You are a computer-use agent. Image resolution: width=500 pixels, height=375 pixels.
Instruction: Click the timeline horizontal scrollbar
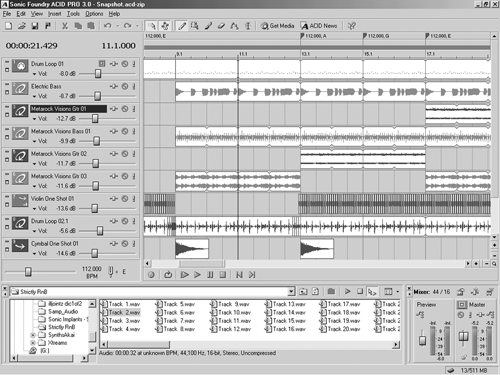[202, 264]
